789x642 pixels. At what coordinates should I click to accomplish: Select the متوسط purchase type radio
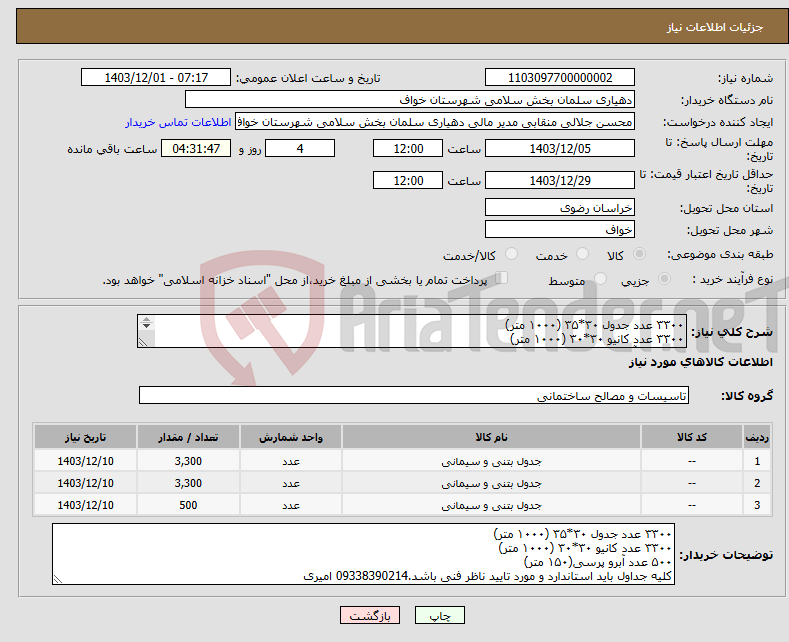600,279
